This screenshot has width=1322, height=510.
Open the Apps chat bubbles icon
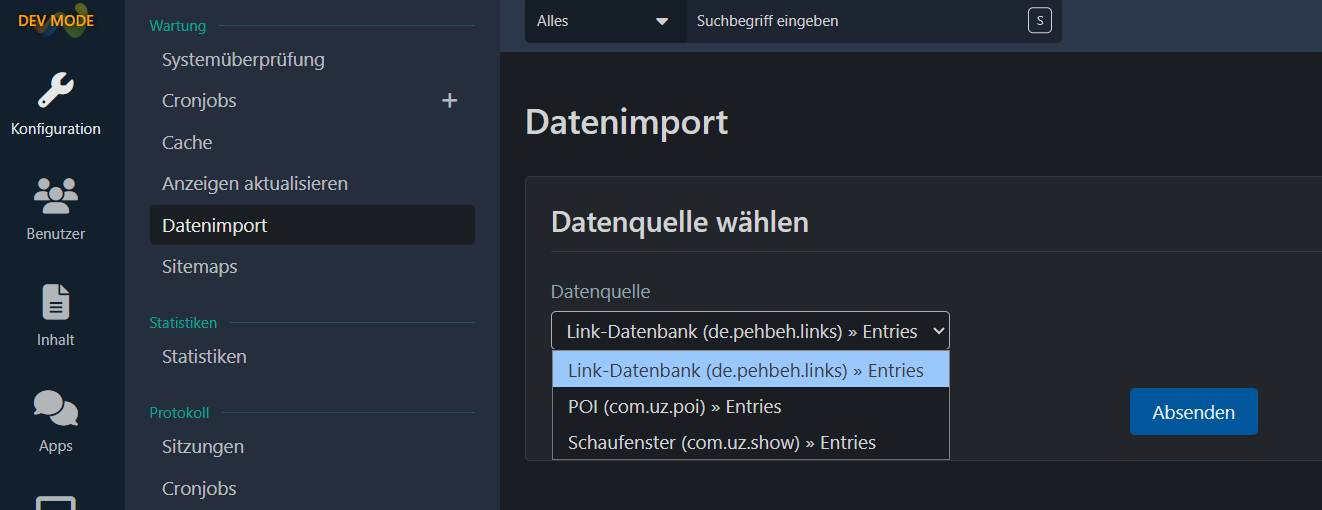click(56, 408)
